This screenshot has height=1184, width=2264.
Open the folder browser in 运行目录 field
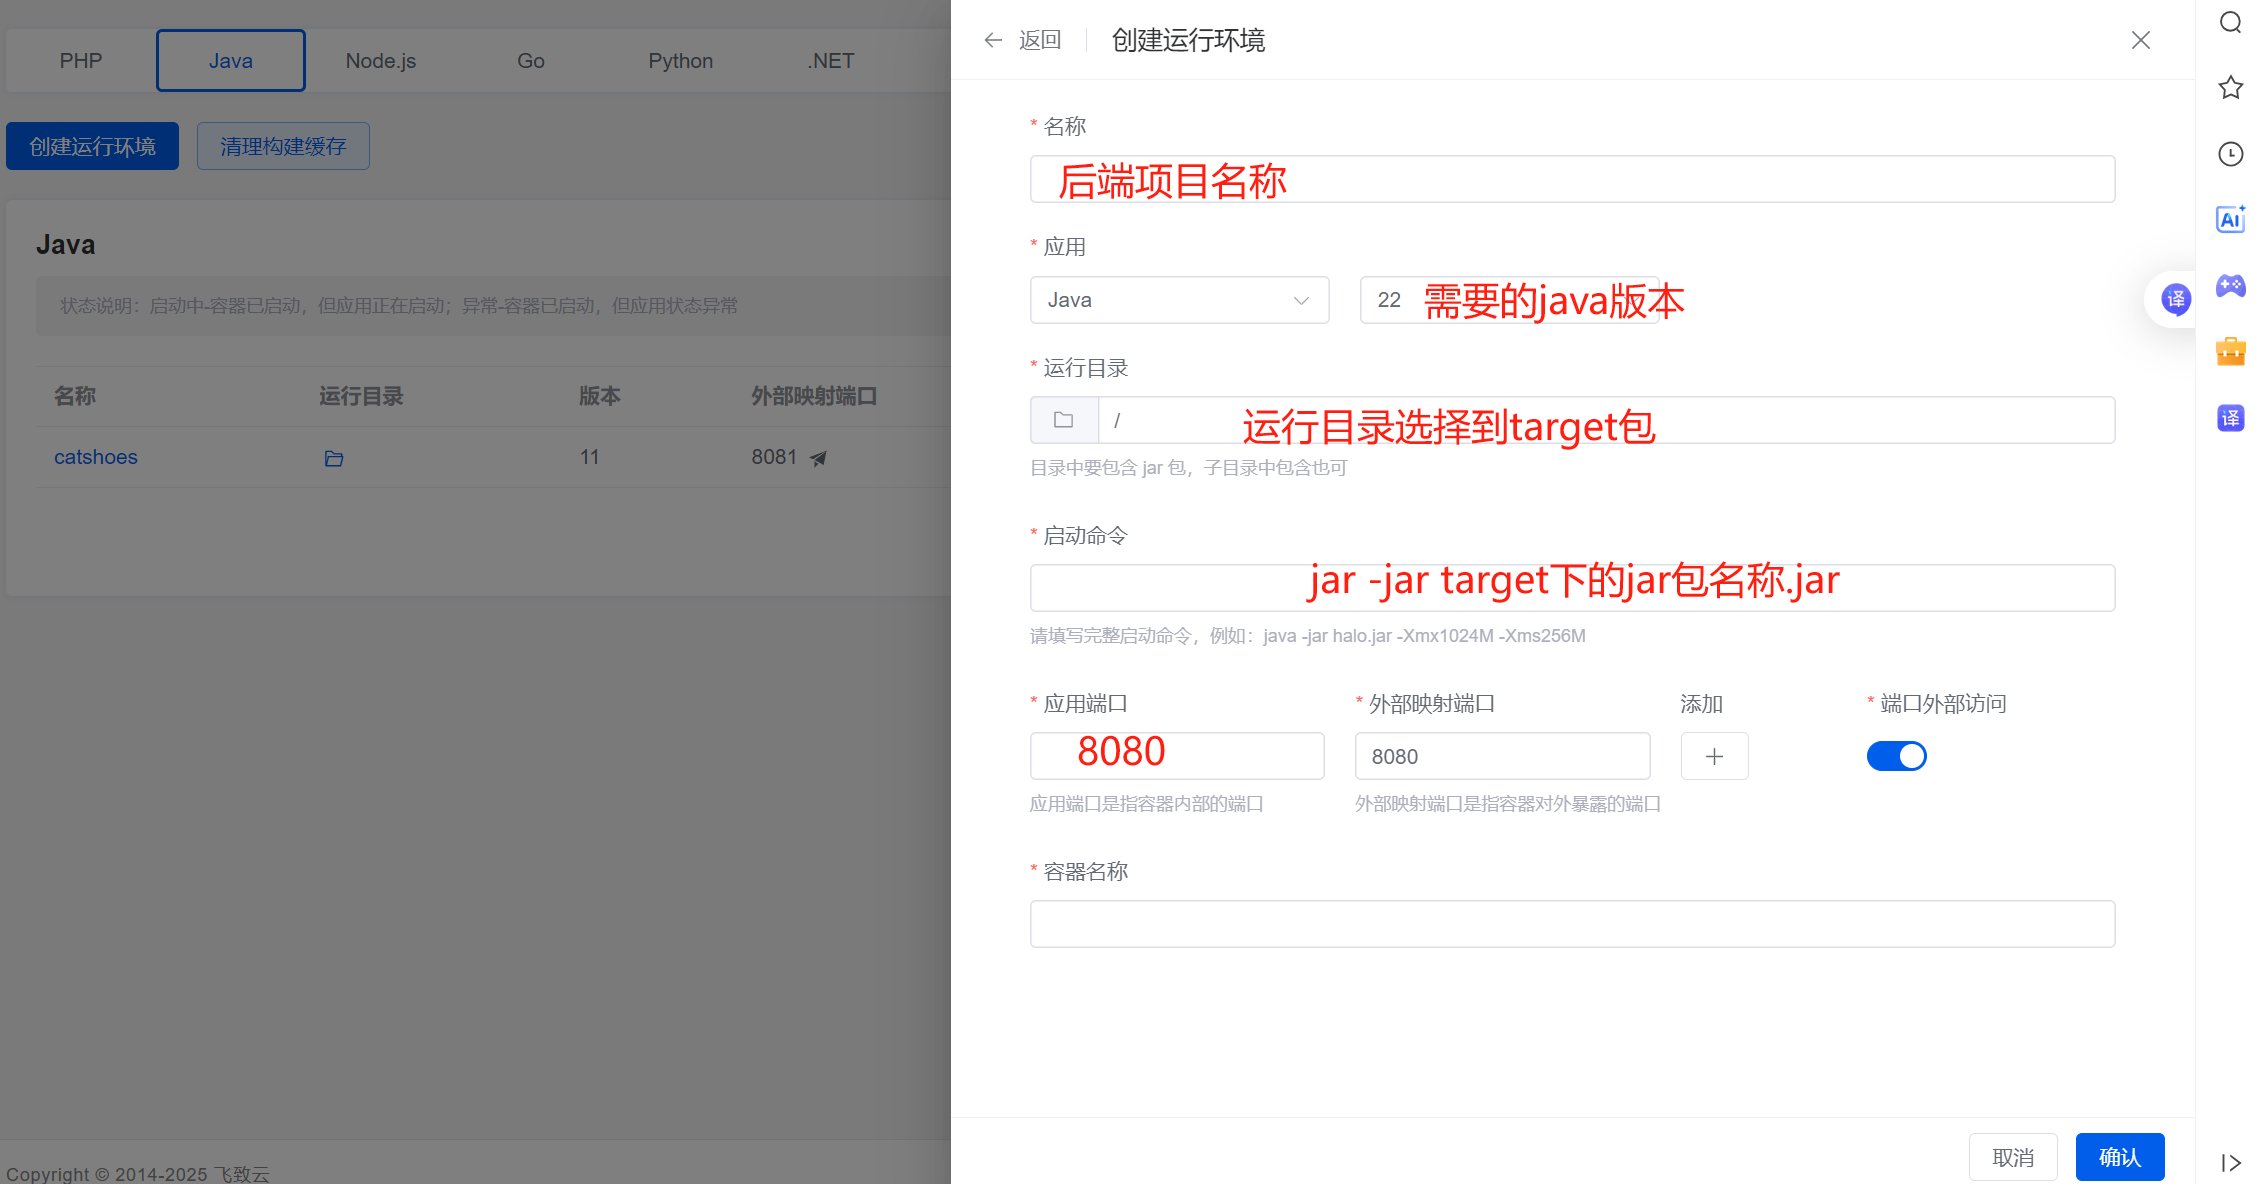[1063, 419]
